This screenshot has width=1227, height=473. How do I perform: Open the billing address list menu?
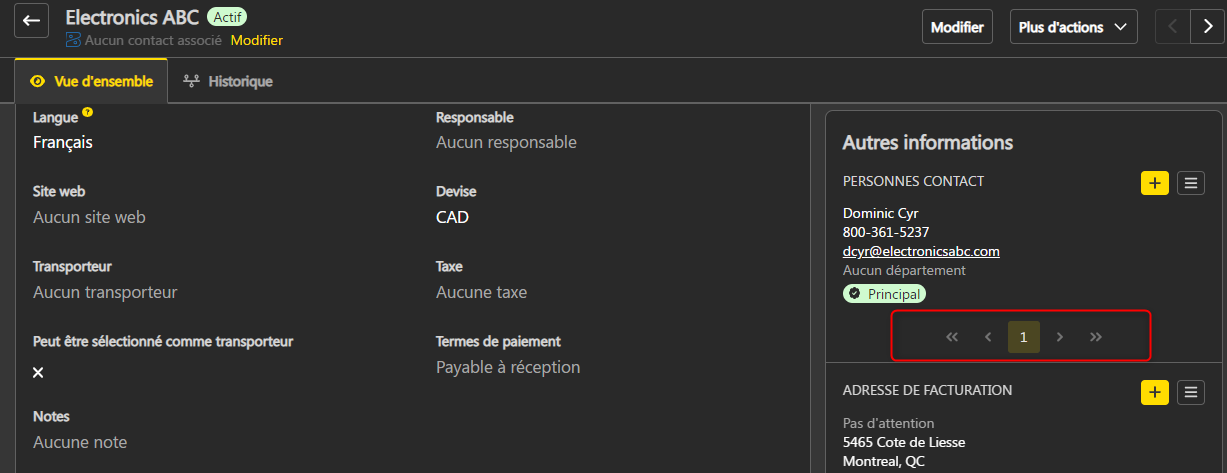[x=1190, y=392]
